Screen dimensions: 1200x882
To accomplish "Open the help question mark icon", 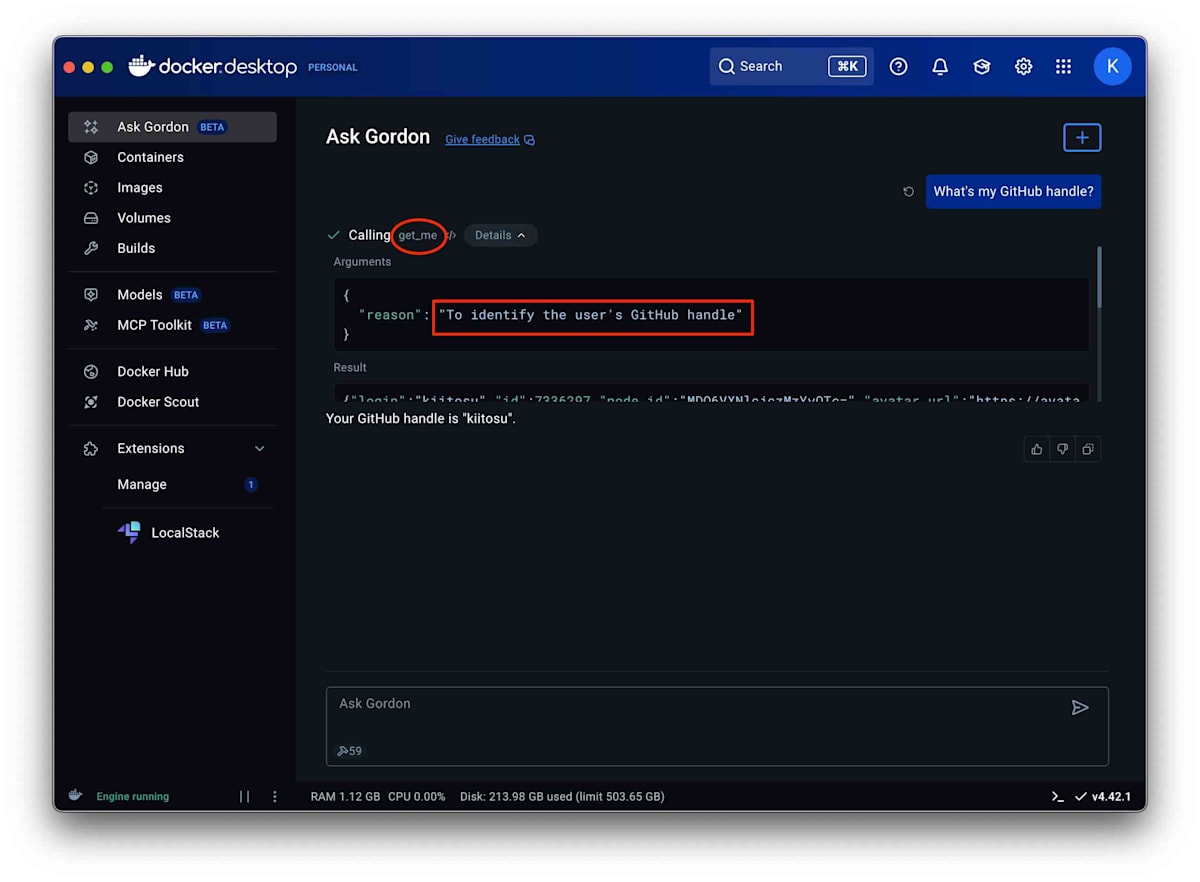I will (x=899, y=66).
